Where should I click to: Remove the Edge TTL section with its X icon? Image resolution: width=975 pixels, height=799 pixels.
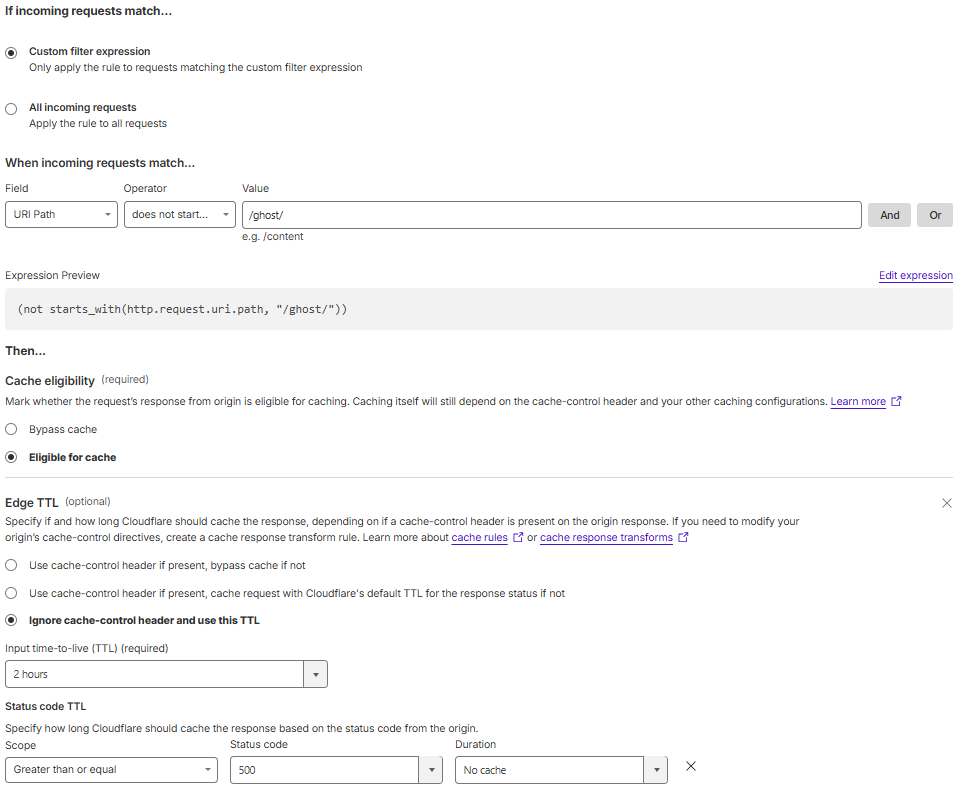(947, 503)
